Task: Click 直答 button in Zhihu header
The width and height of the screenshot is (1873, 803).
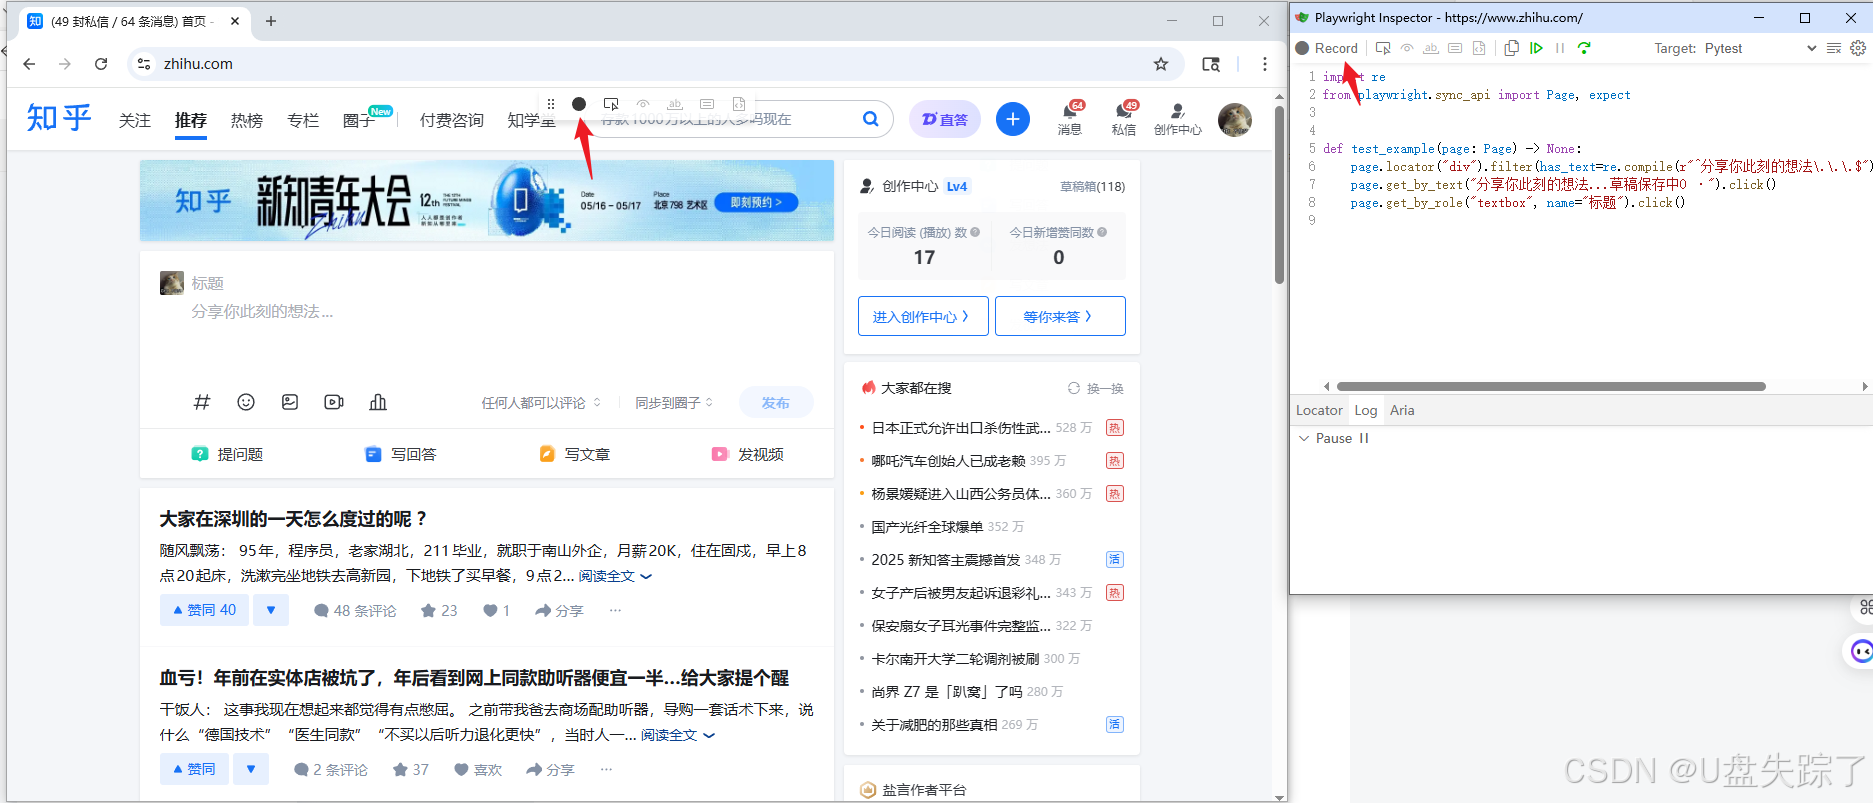Action: coord(945,119)
